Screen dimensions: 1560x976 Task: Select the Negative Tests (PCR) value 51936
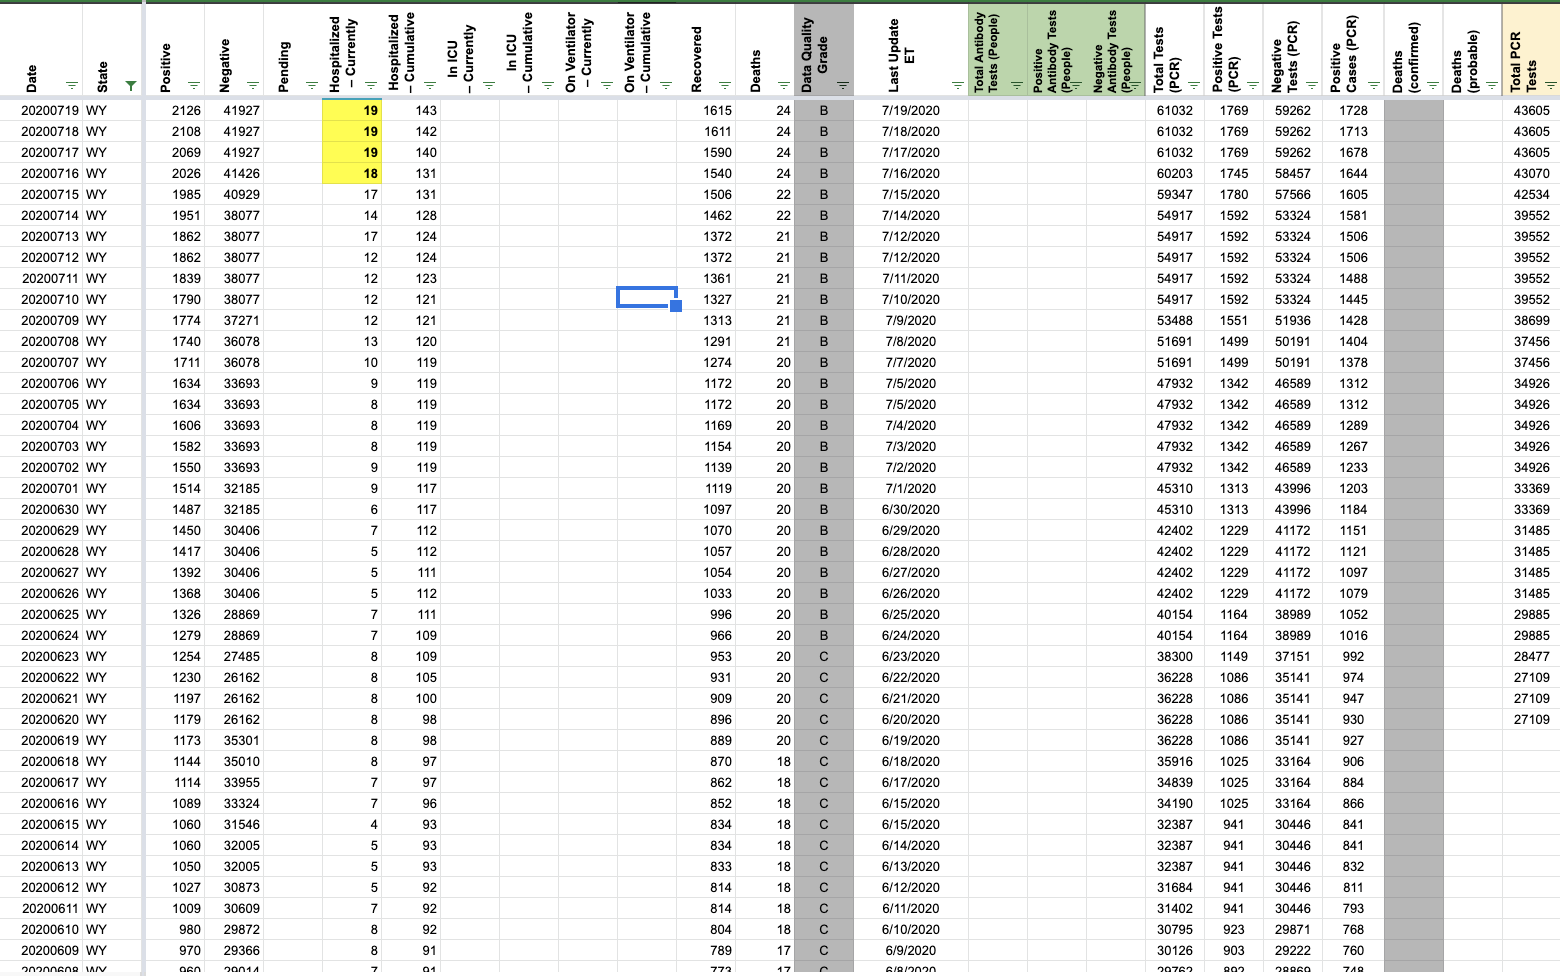[1292, 320]
